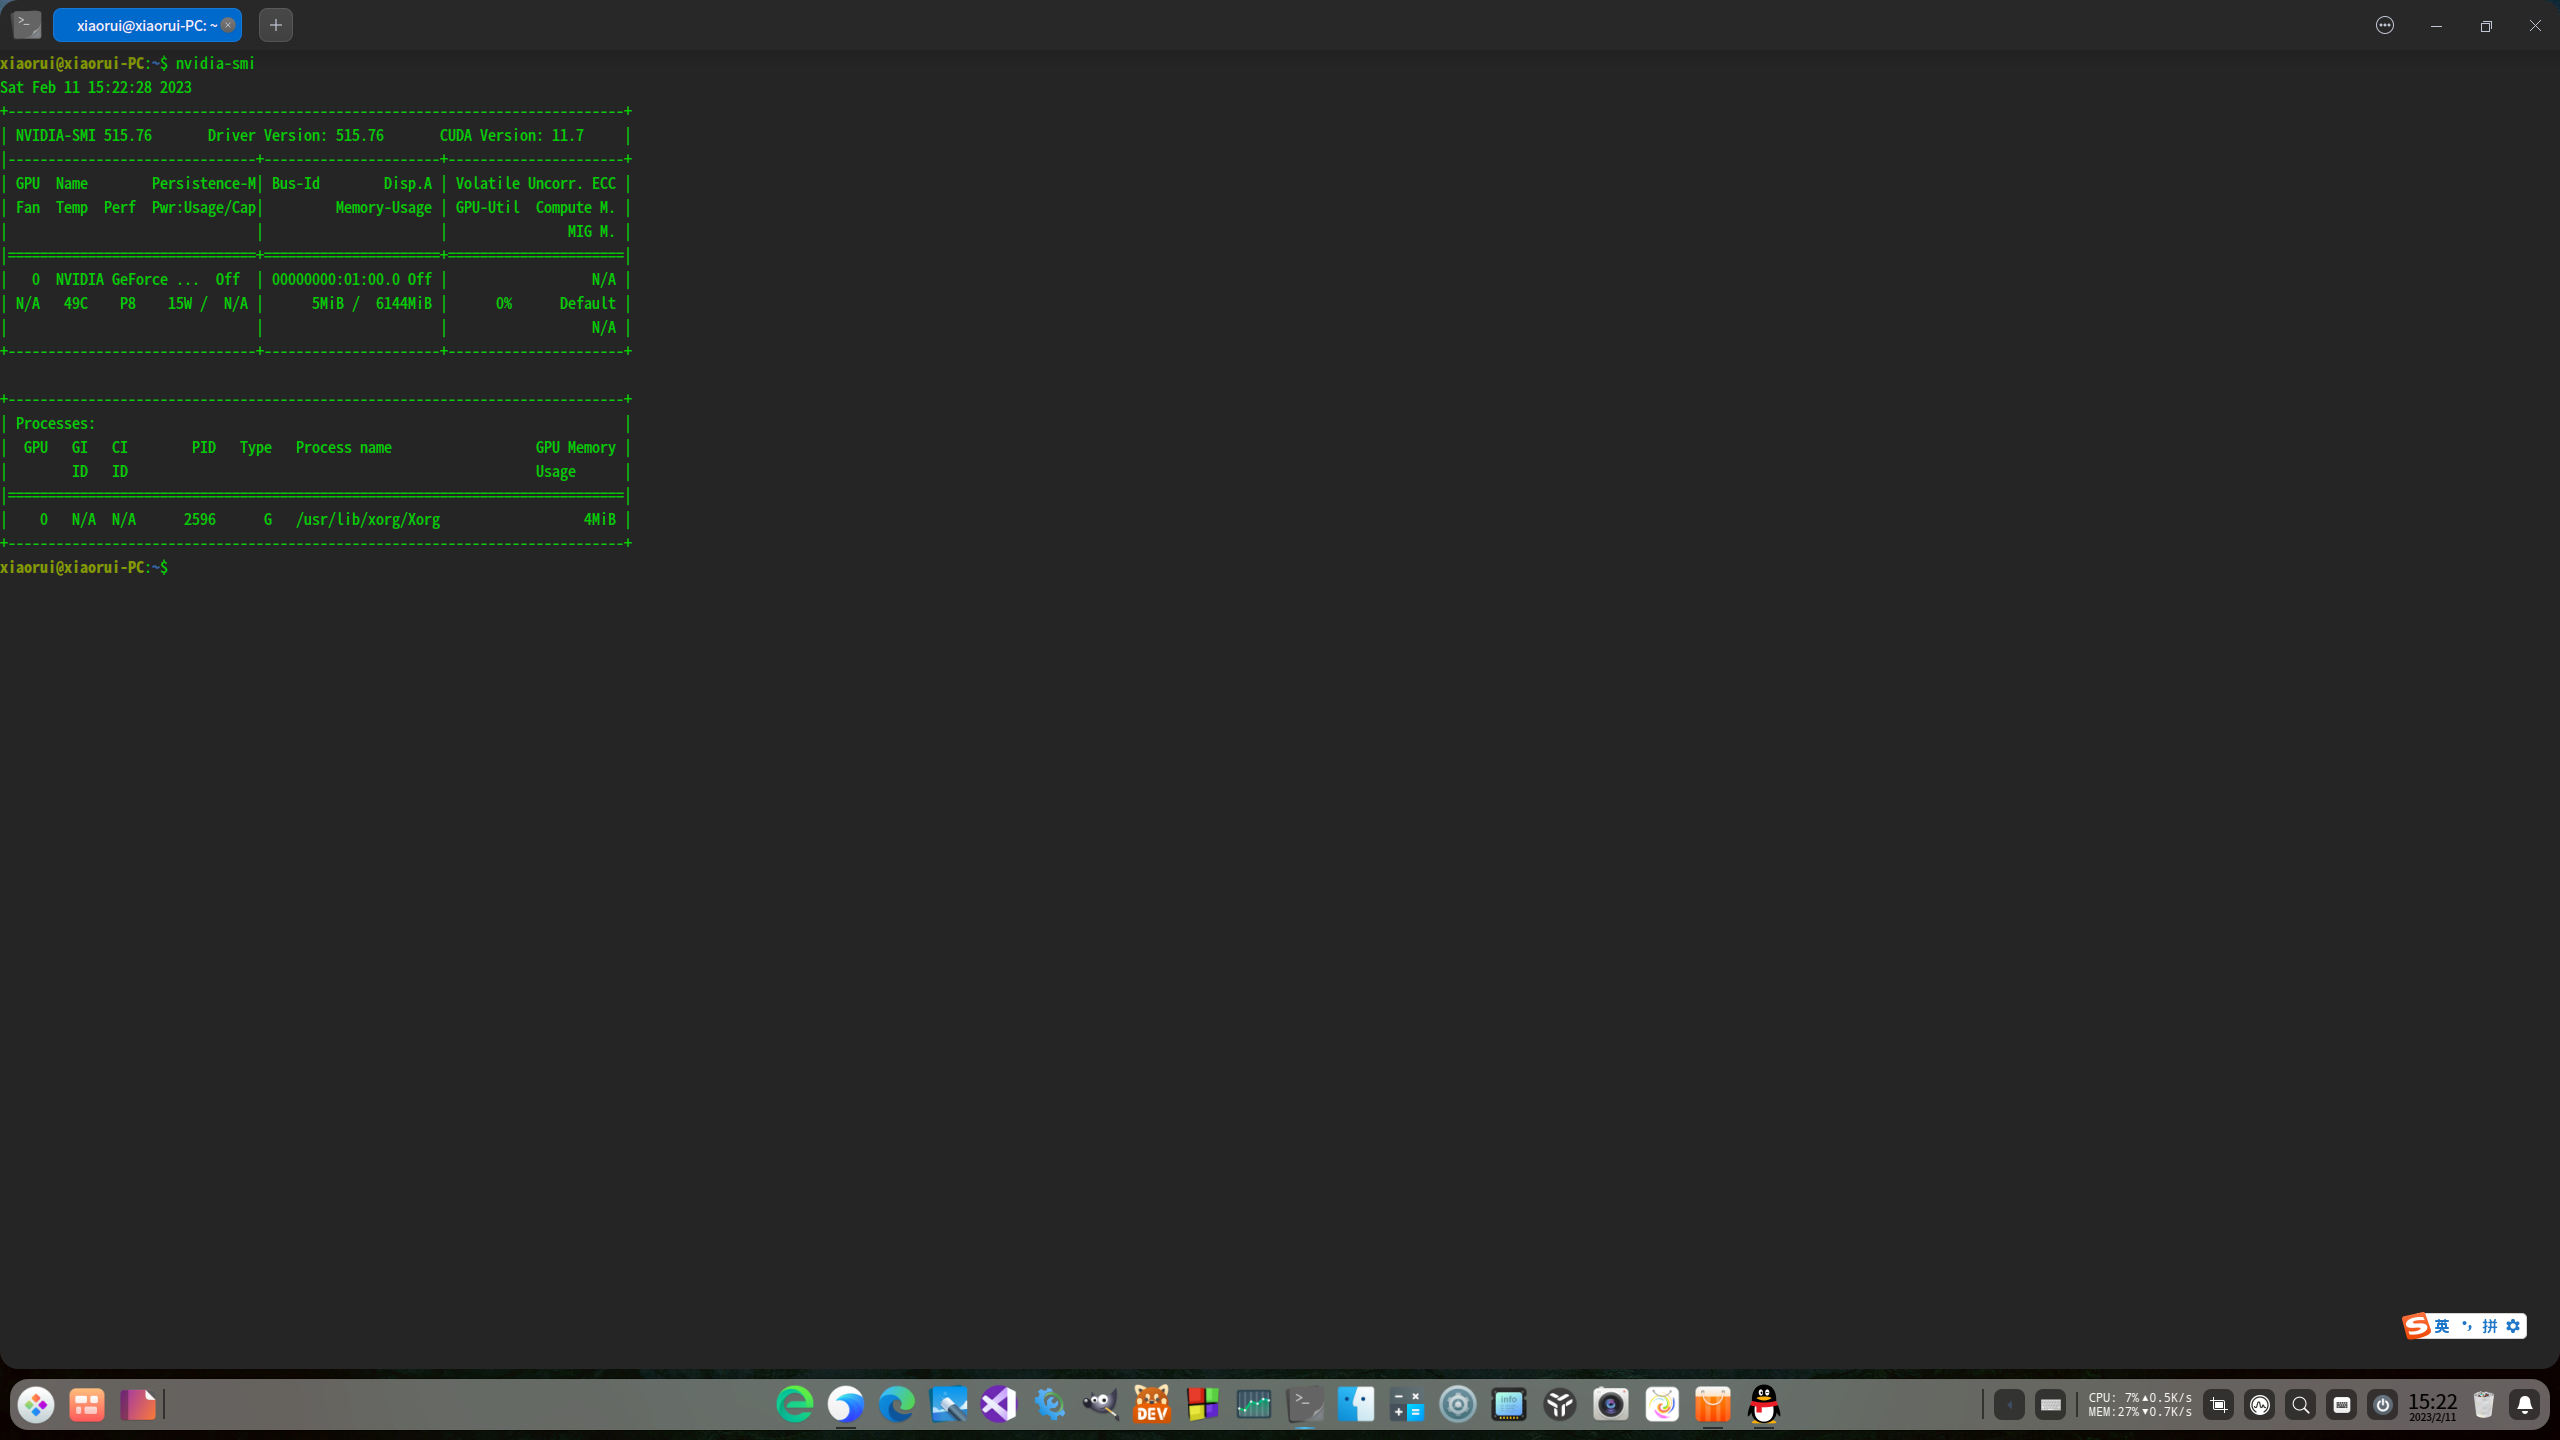Open the multitasking view in the dock
The height and width of the screenshot is (1440, 2560).
click(87, 1405)
